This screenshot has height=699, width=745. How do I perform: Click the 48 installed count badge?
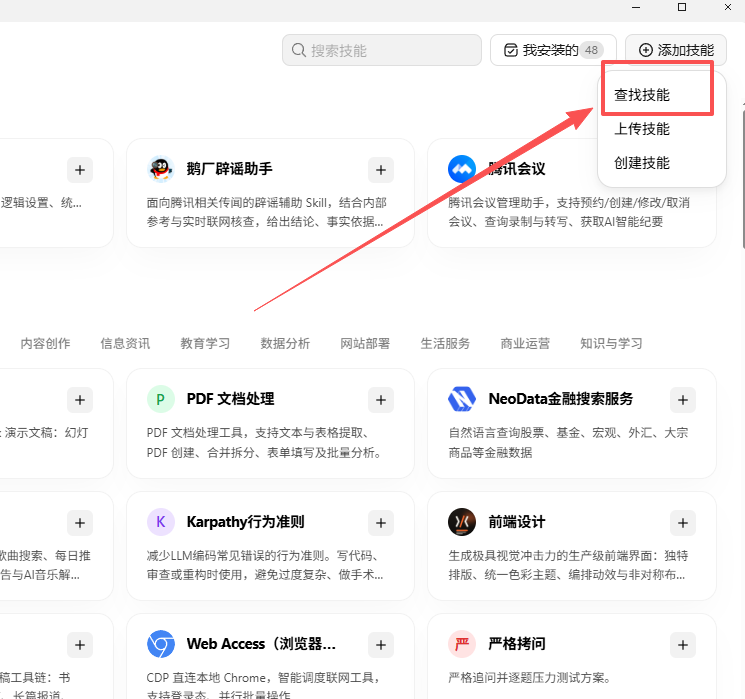click(591, 50)
